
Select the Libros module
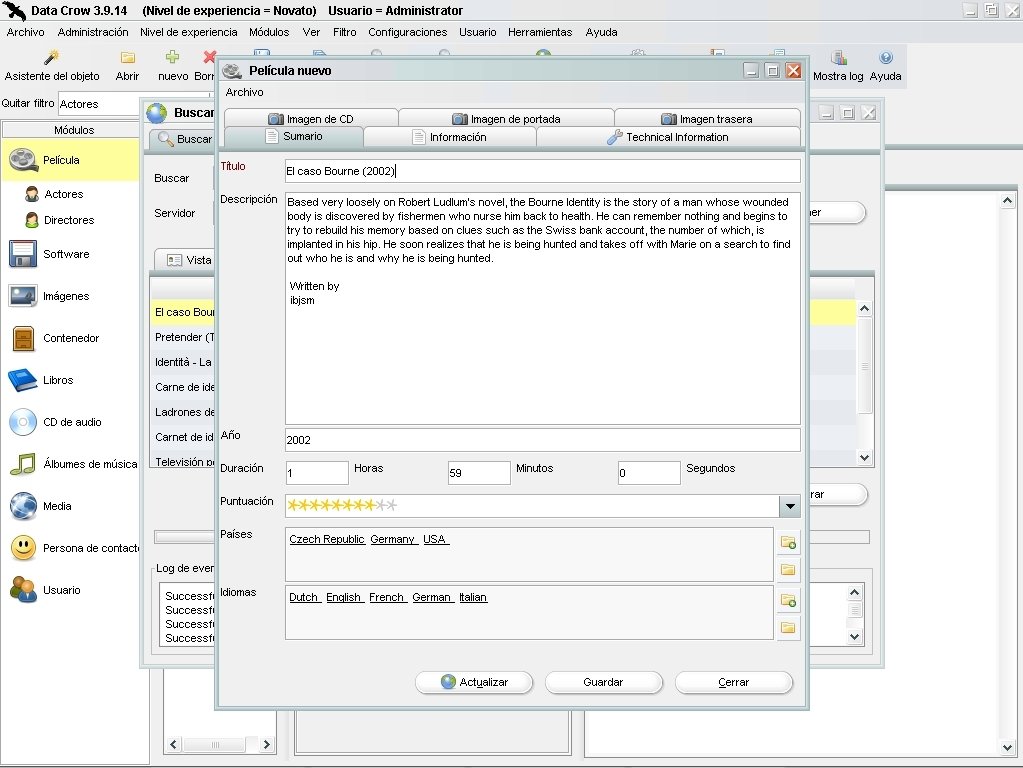41,380
